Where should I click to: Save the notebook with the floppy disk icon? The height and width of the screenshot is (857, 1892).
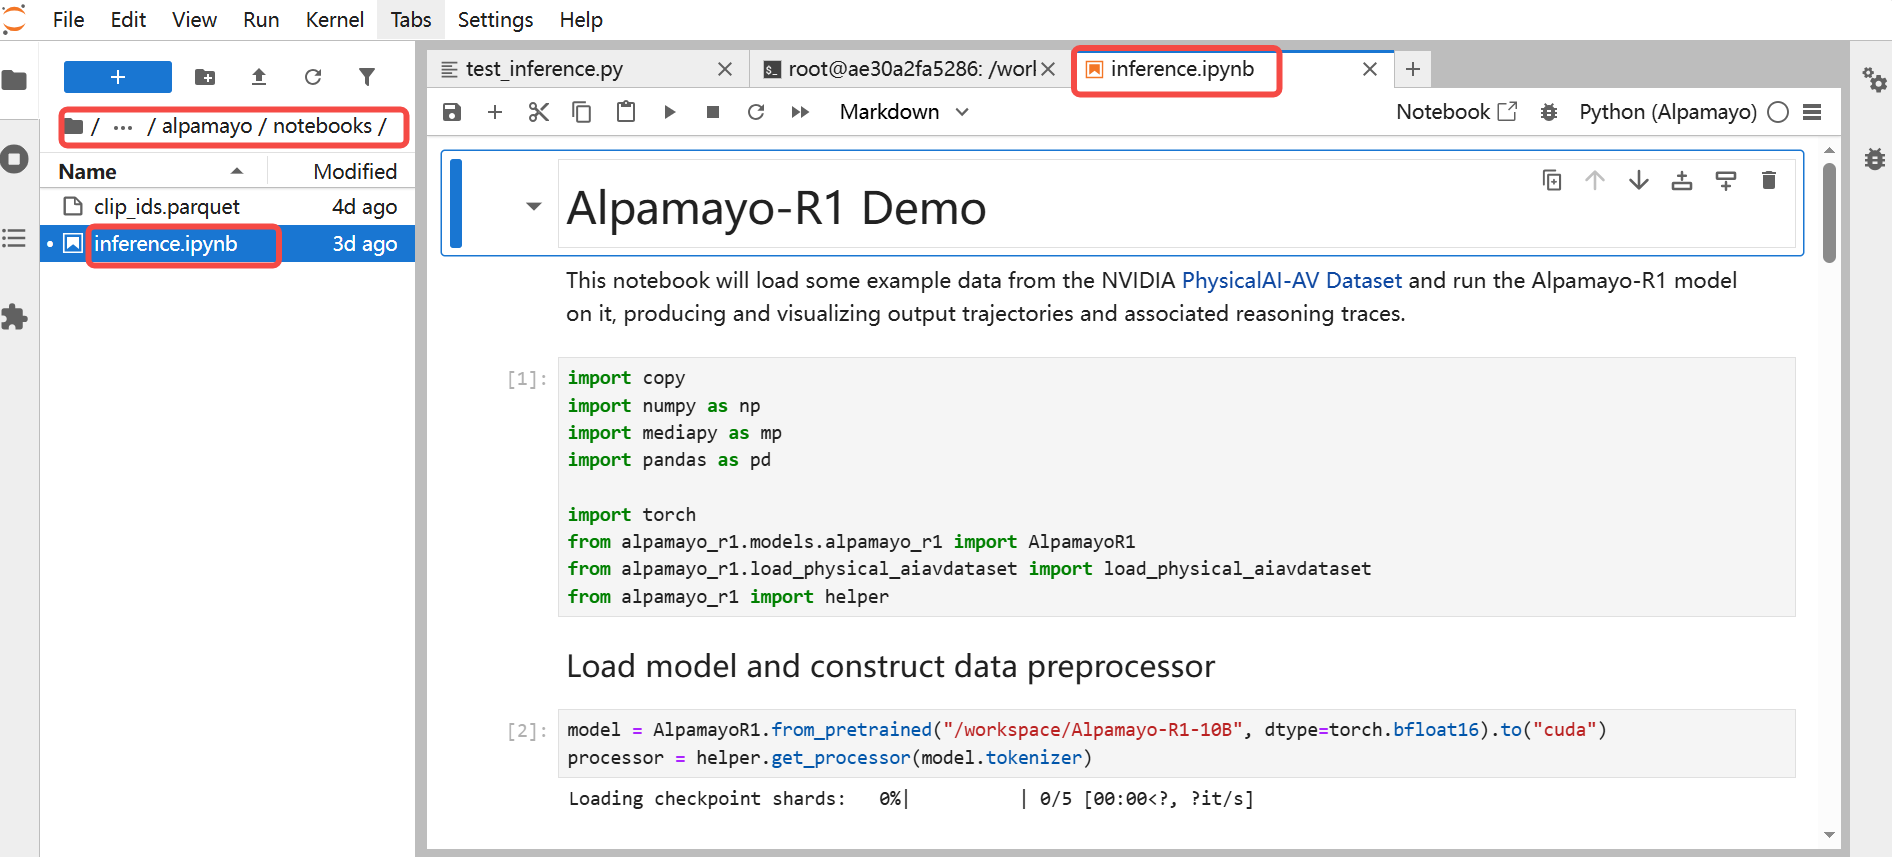coord(452,112)
